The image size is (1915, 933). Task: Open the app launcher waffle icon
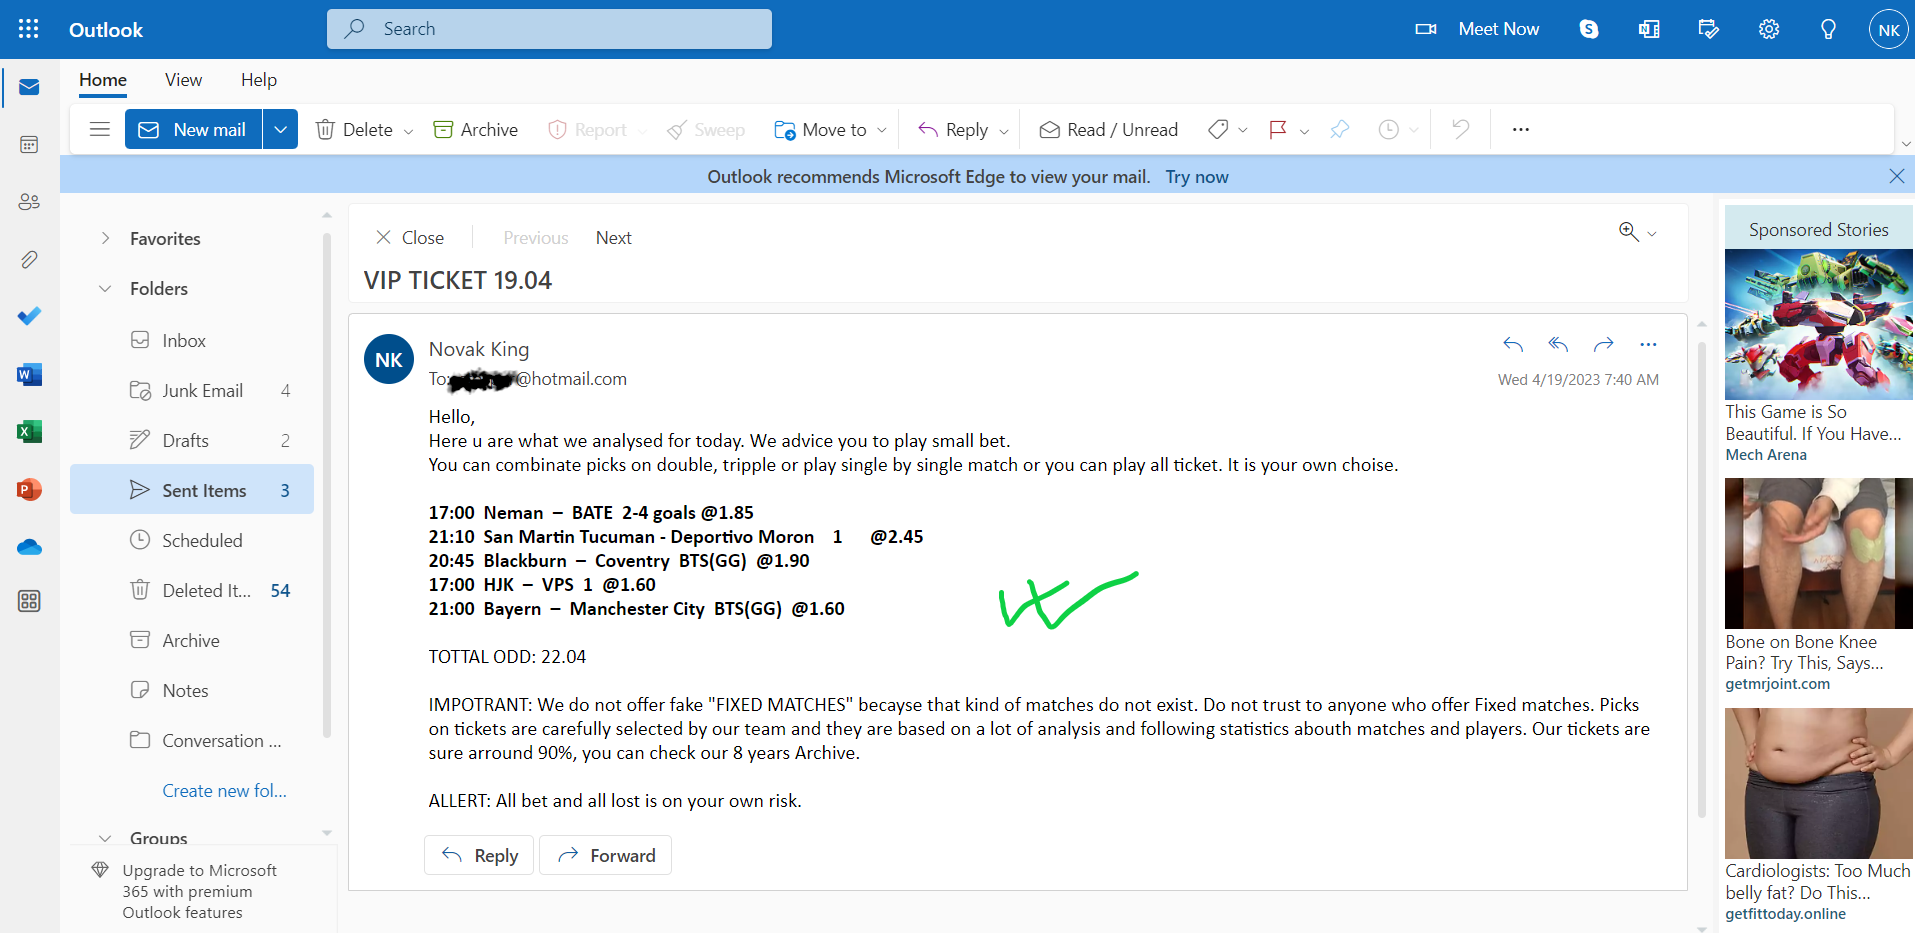pos(29,29)
